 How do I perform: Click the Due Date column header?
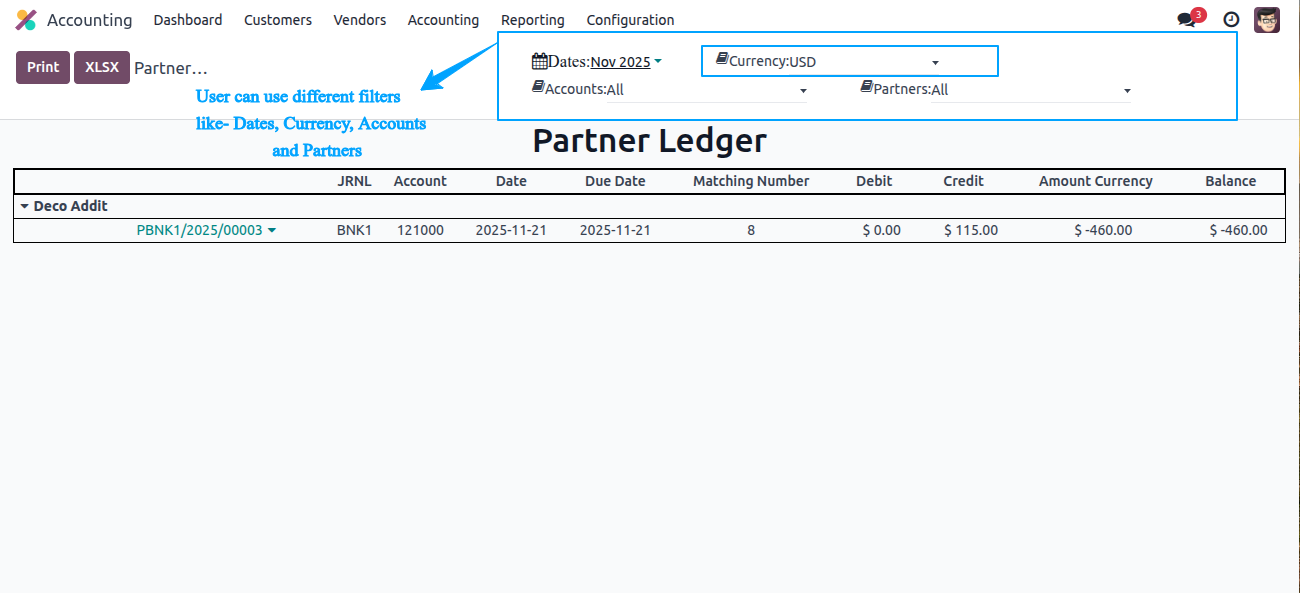click(615, 181)
